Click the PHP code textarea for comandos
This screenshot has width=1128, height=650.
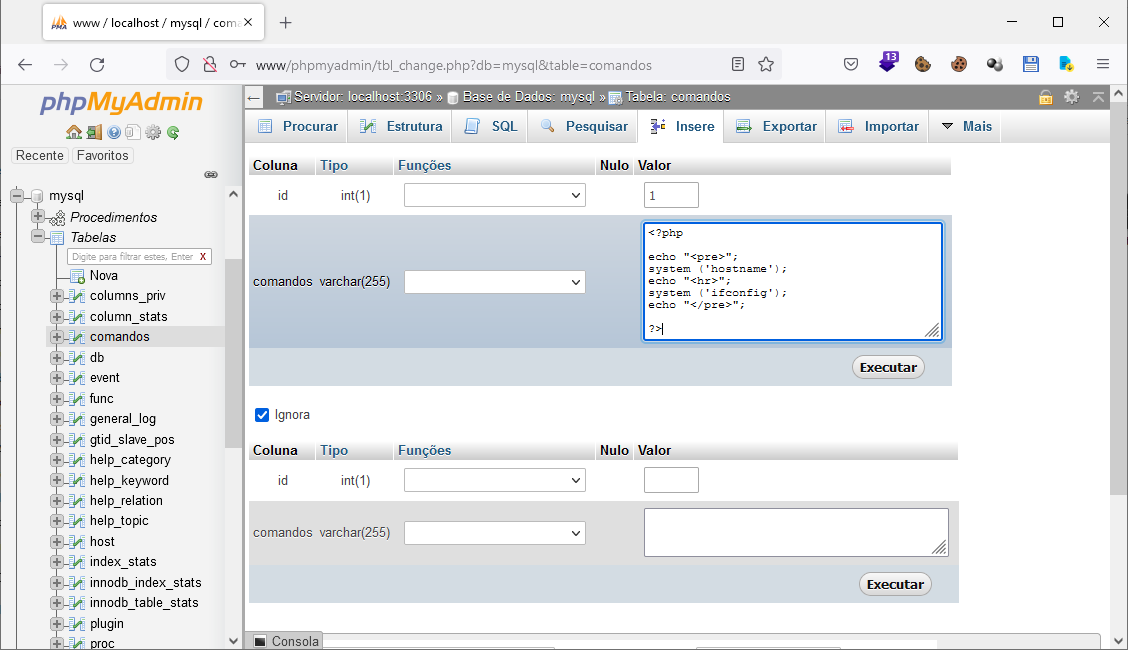[793, 281]
